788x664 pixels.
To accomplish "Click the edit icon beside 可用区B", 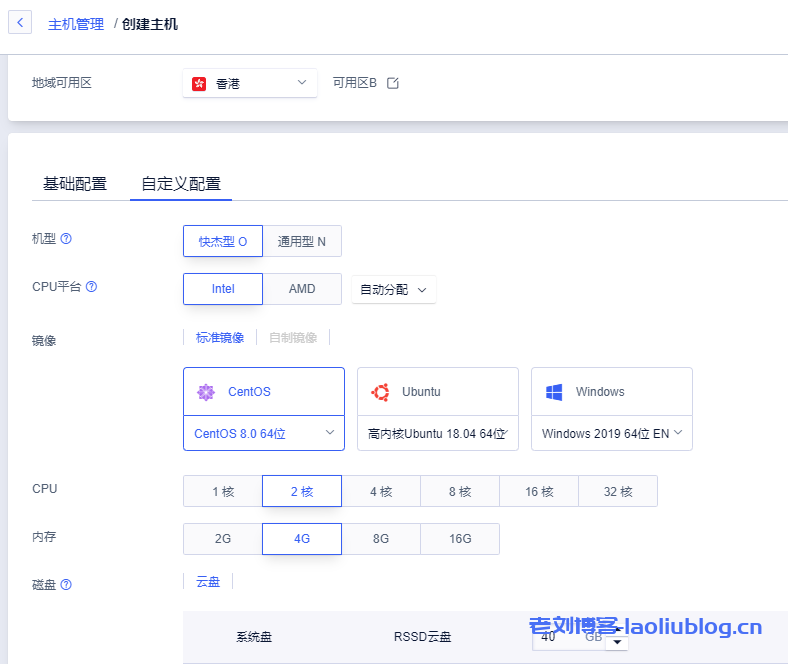I will pos(393,83).
